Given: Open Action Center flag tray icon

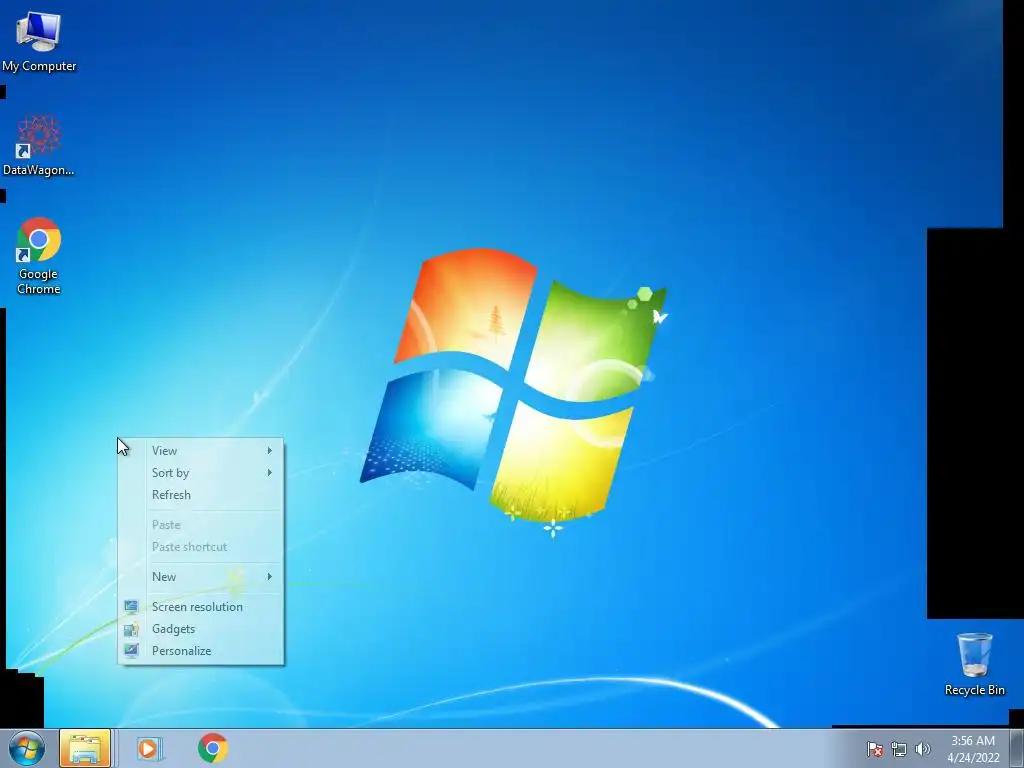Looking at the screenshot, I should 874,749.
